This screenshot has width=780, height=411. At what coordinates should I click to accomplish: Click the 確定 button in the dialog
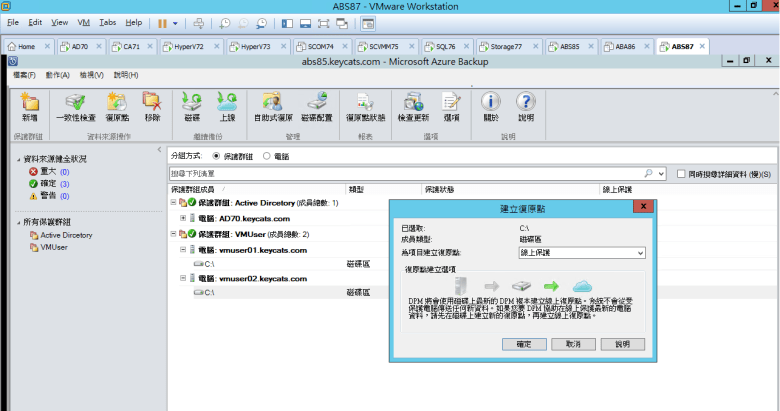pyautogui.click(x=523, y=343)
